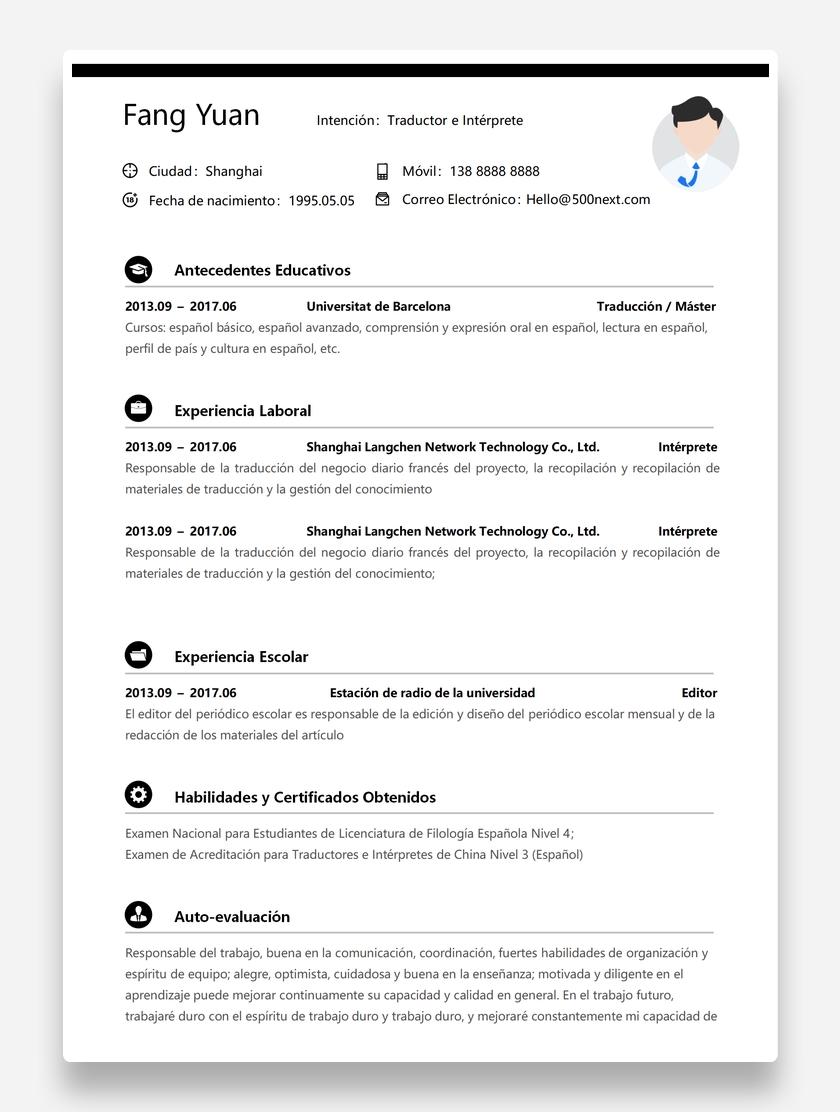Click the email address Hello@500next.com

[588, 199]
